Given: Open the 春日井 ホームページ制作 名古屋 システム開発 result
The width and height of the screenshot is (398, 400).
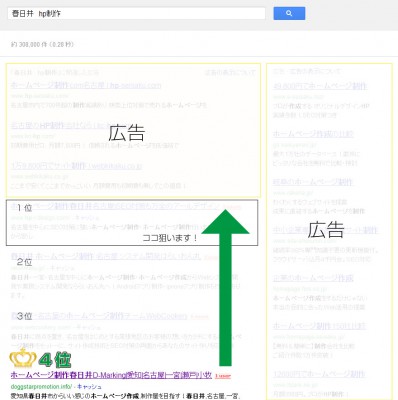Looking at the screenshot, I should click(106, 256).
